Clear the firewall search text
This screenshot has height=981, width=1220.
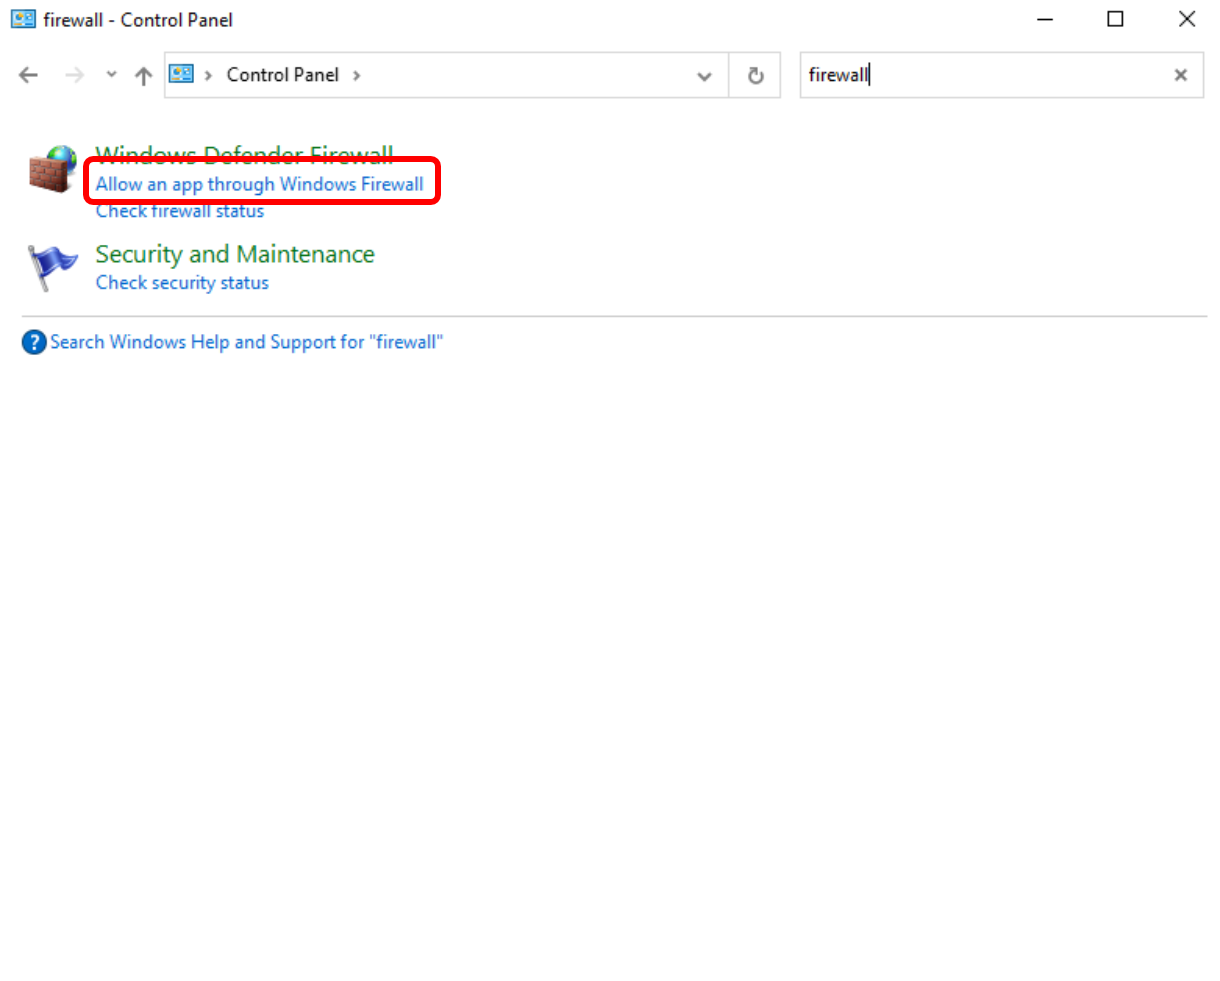[x=1181, y=75]
